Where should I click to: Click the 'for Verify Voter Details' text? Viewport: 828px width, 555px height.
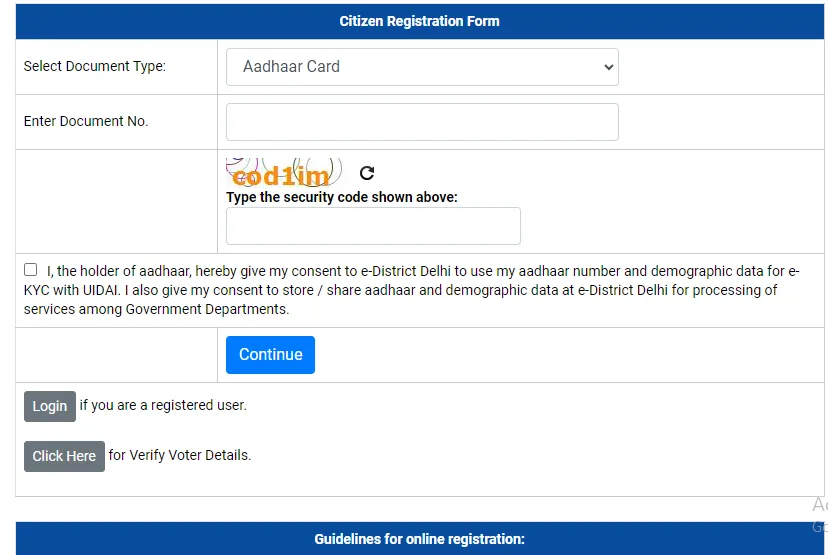tap(180, 456)
